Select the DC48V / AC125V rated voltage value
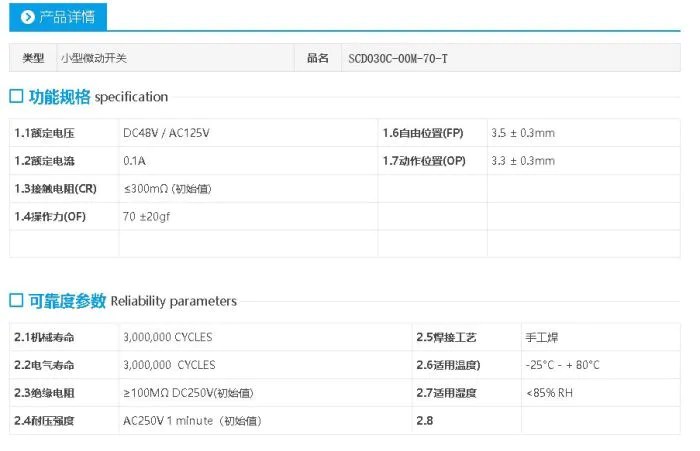Image resolution: width=700 pixels, height=451 pixels. 166,133
